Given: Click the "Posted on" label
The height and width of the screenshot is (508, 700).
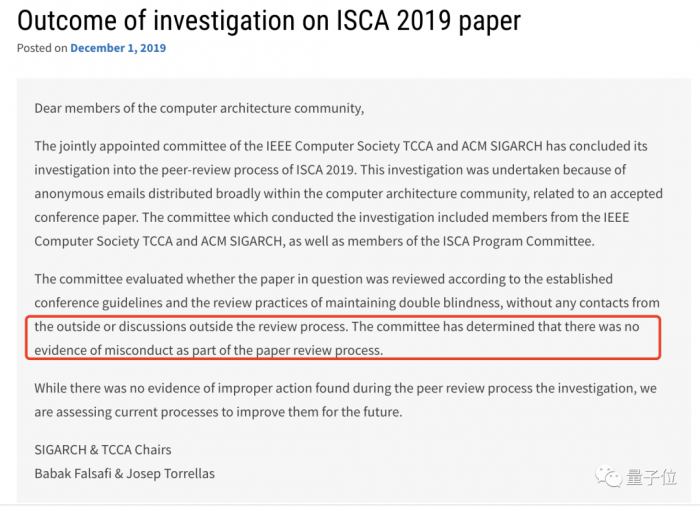Looking at the screenshot, I should [42, 48].
